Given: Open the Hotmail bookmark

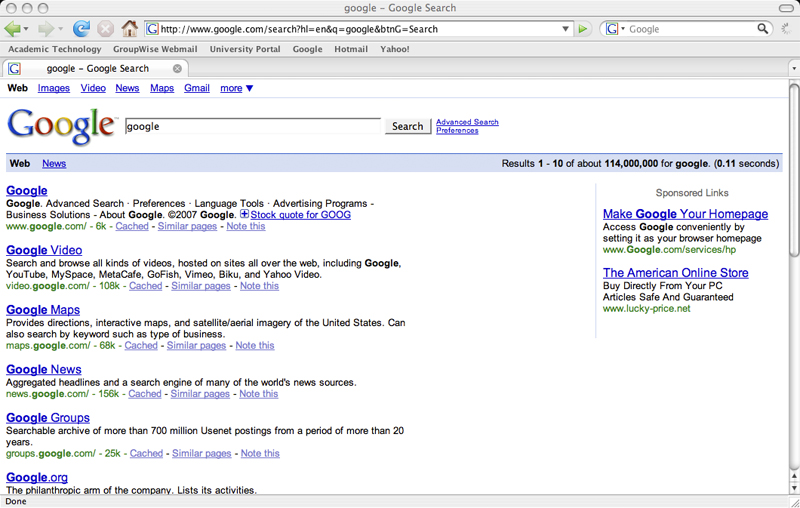Looking at the screenshot, I should coord(351,49).
